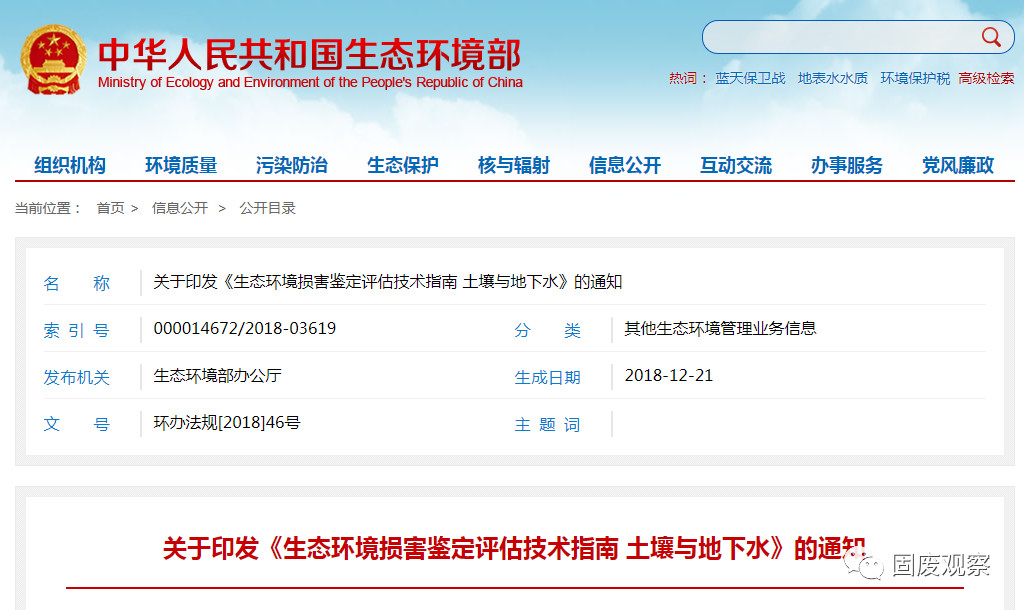Open the 环境质量 menu

pos(181,166)
